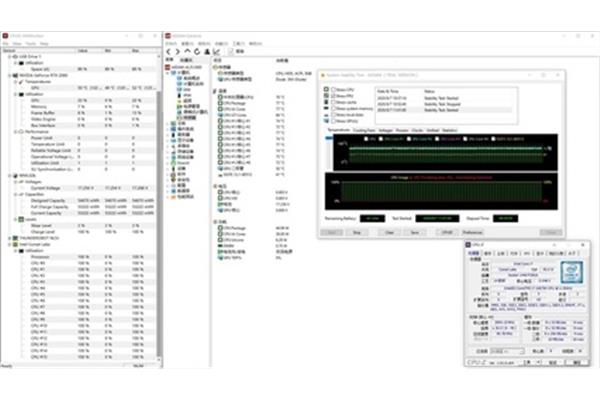The image size is (600, 400).
Task: Toggle the CPU Core #4 graph checkbox
Action: pyautogui.click(x=465, y=139)
